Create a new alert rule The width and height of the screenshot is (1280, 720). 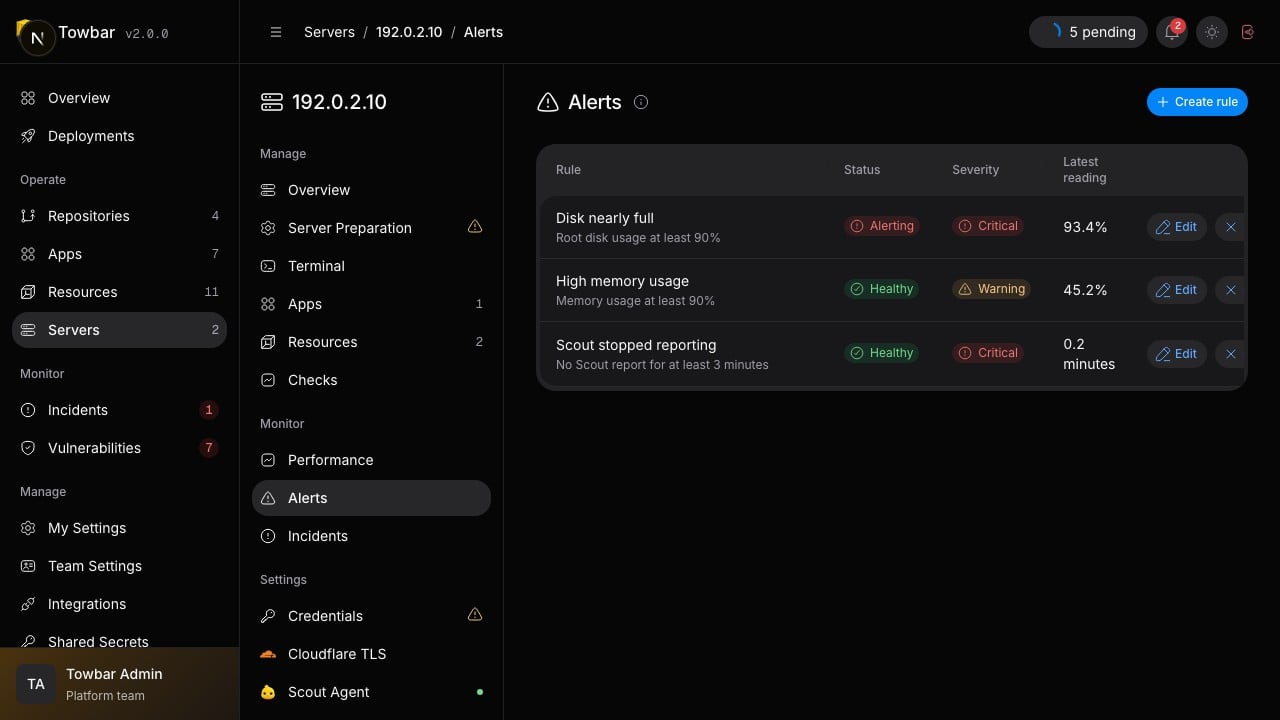coord(1197,102)
